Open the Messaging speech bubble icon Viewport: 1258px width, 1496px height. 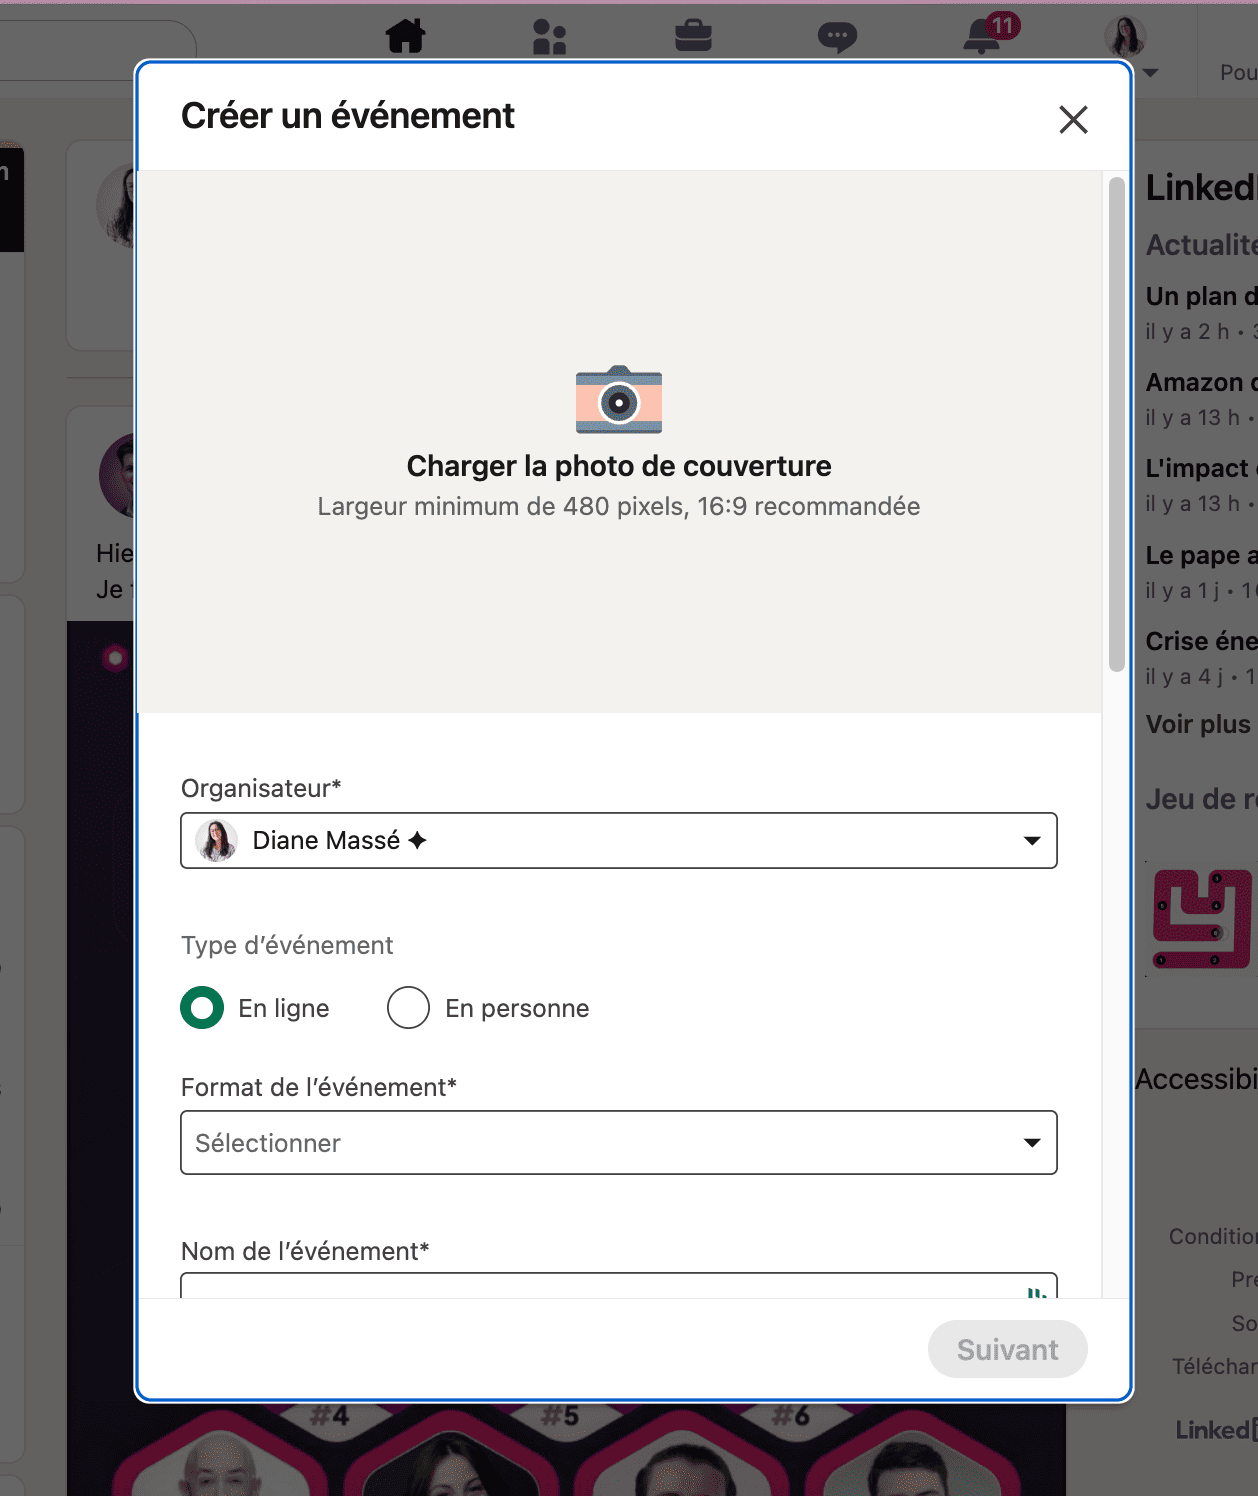pyautogui.click(x=837, y=37)
